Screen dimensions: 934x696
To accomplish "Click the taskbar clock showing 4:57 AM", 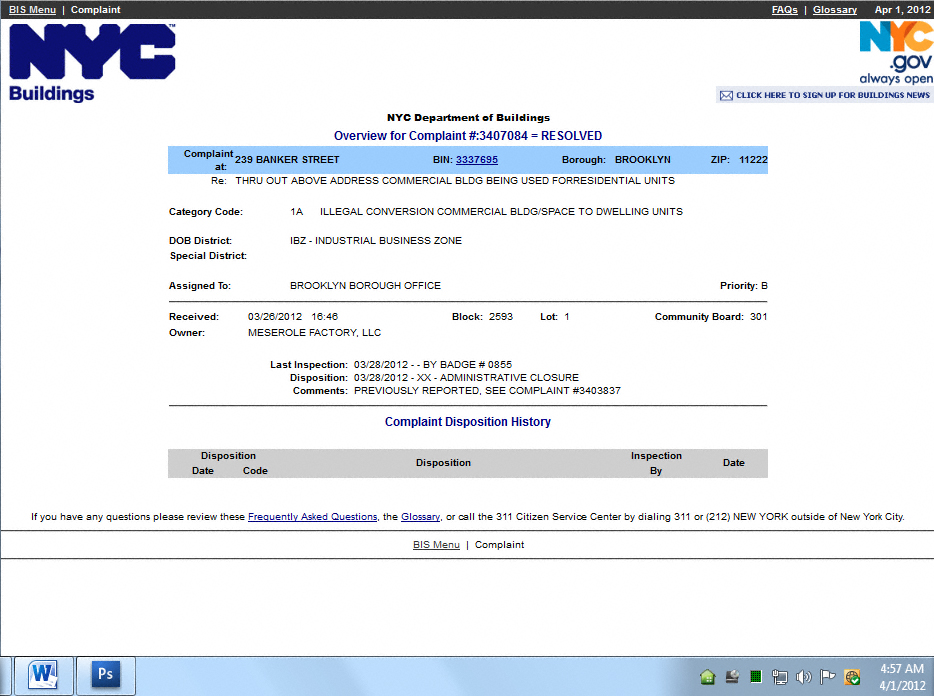I will tap(901, 676).
